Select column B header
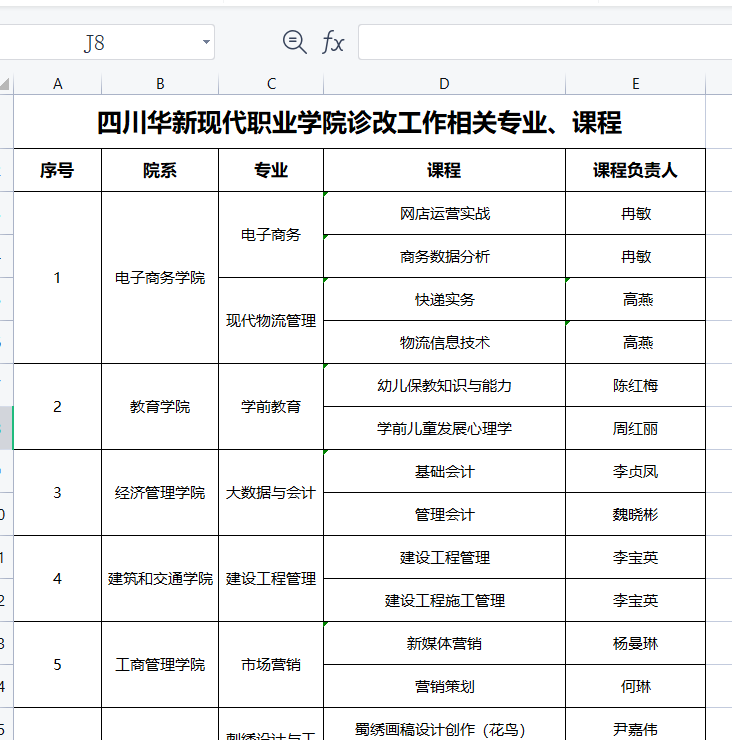732x740 pixels. 160,84
